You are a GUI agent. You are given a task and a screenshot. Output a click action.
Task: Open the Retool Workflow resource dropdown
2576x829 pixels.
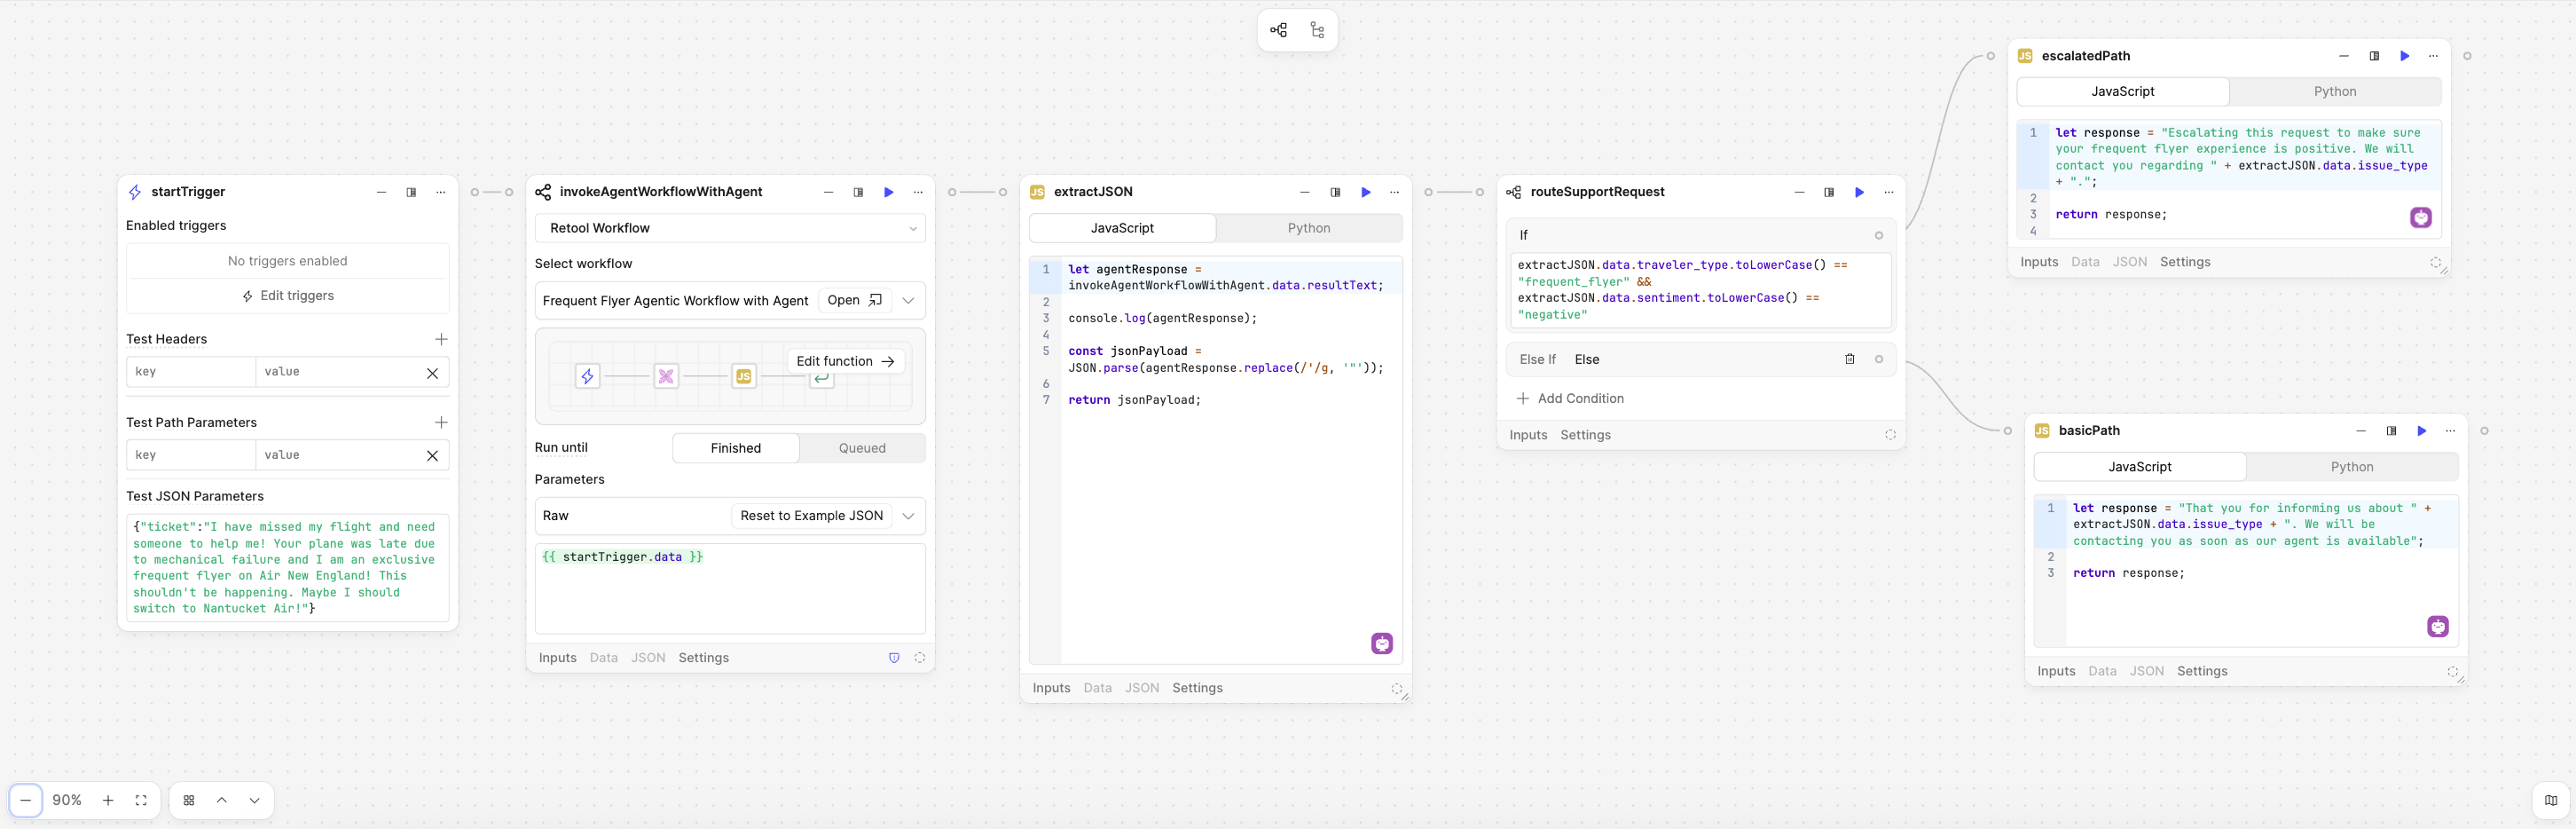pyautogui.click(x=729, y=228)
